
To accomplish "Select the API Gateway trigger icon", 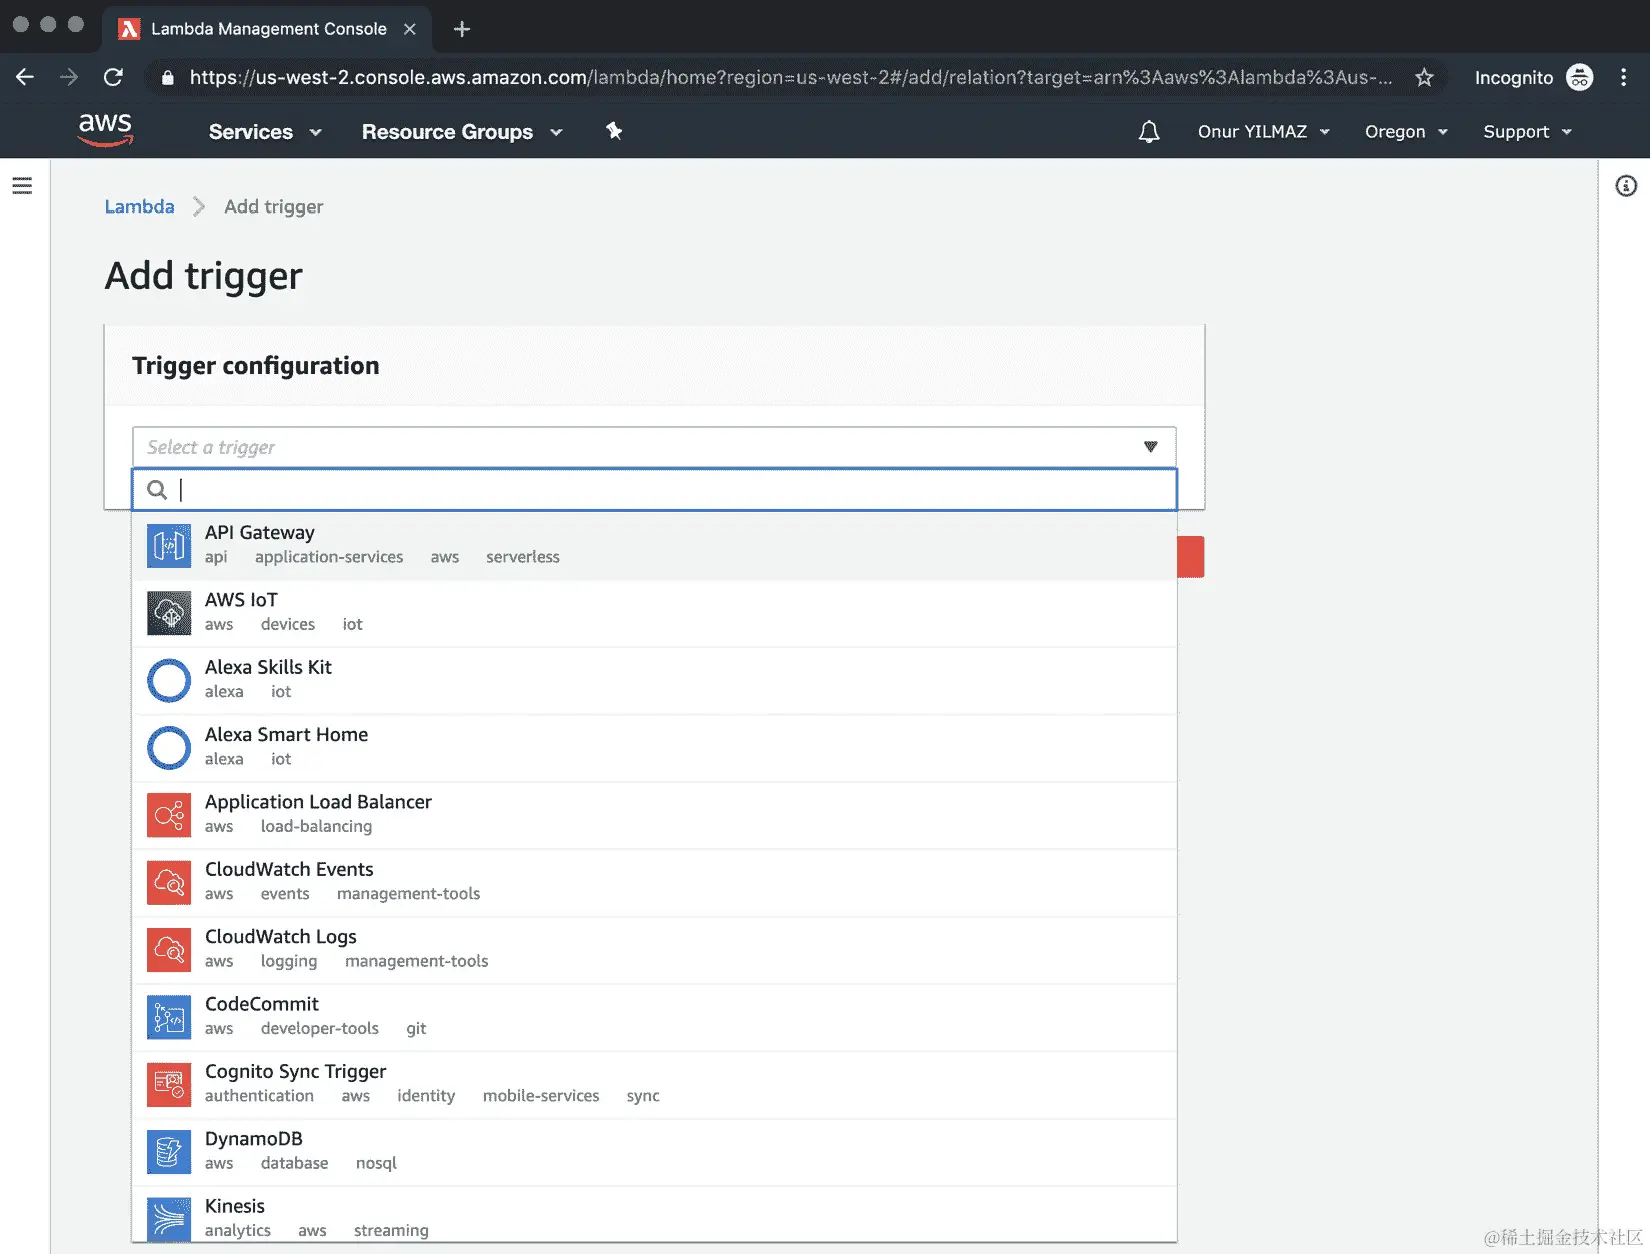I will coord(168,545).
